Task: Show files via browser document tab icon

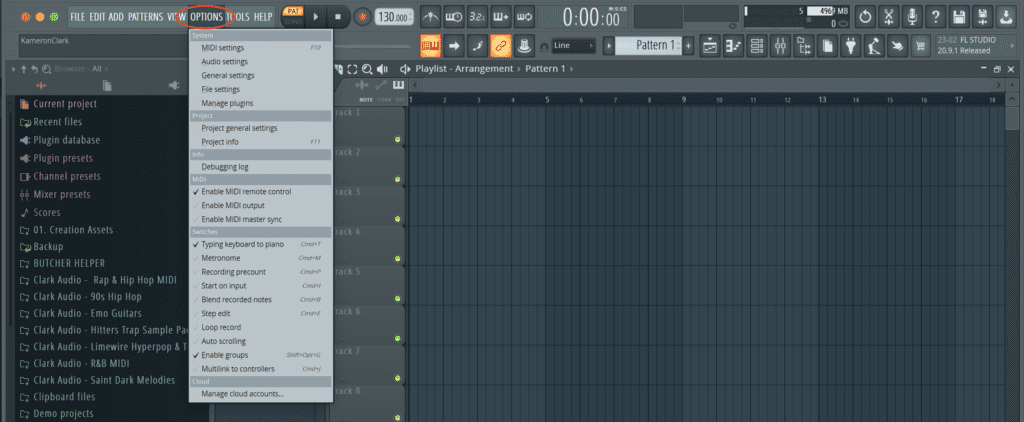Action: (x=107, y=85)
